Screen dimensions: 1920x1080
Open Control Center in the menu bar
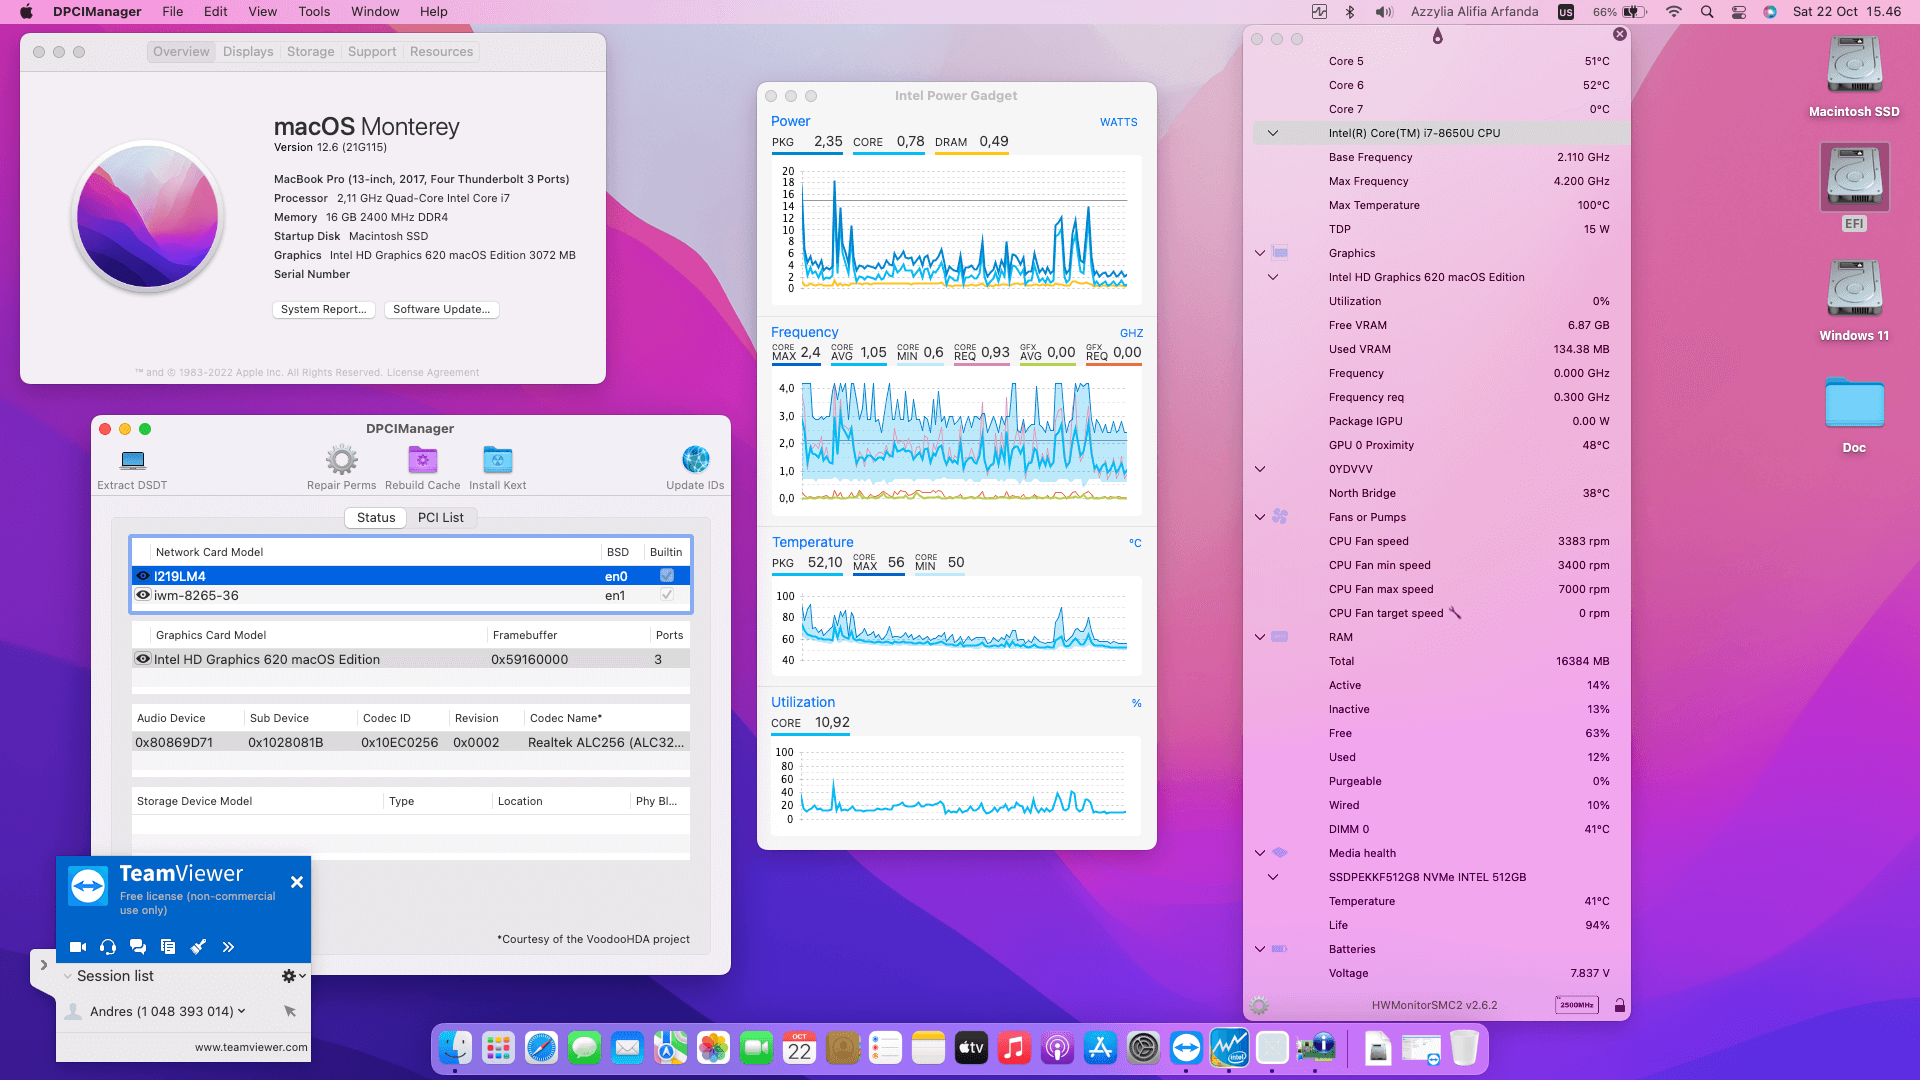(1739, 12)
